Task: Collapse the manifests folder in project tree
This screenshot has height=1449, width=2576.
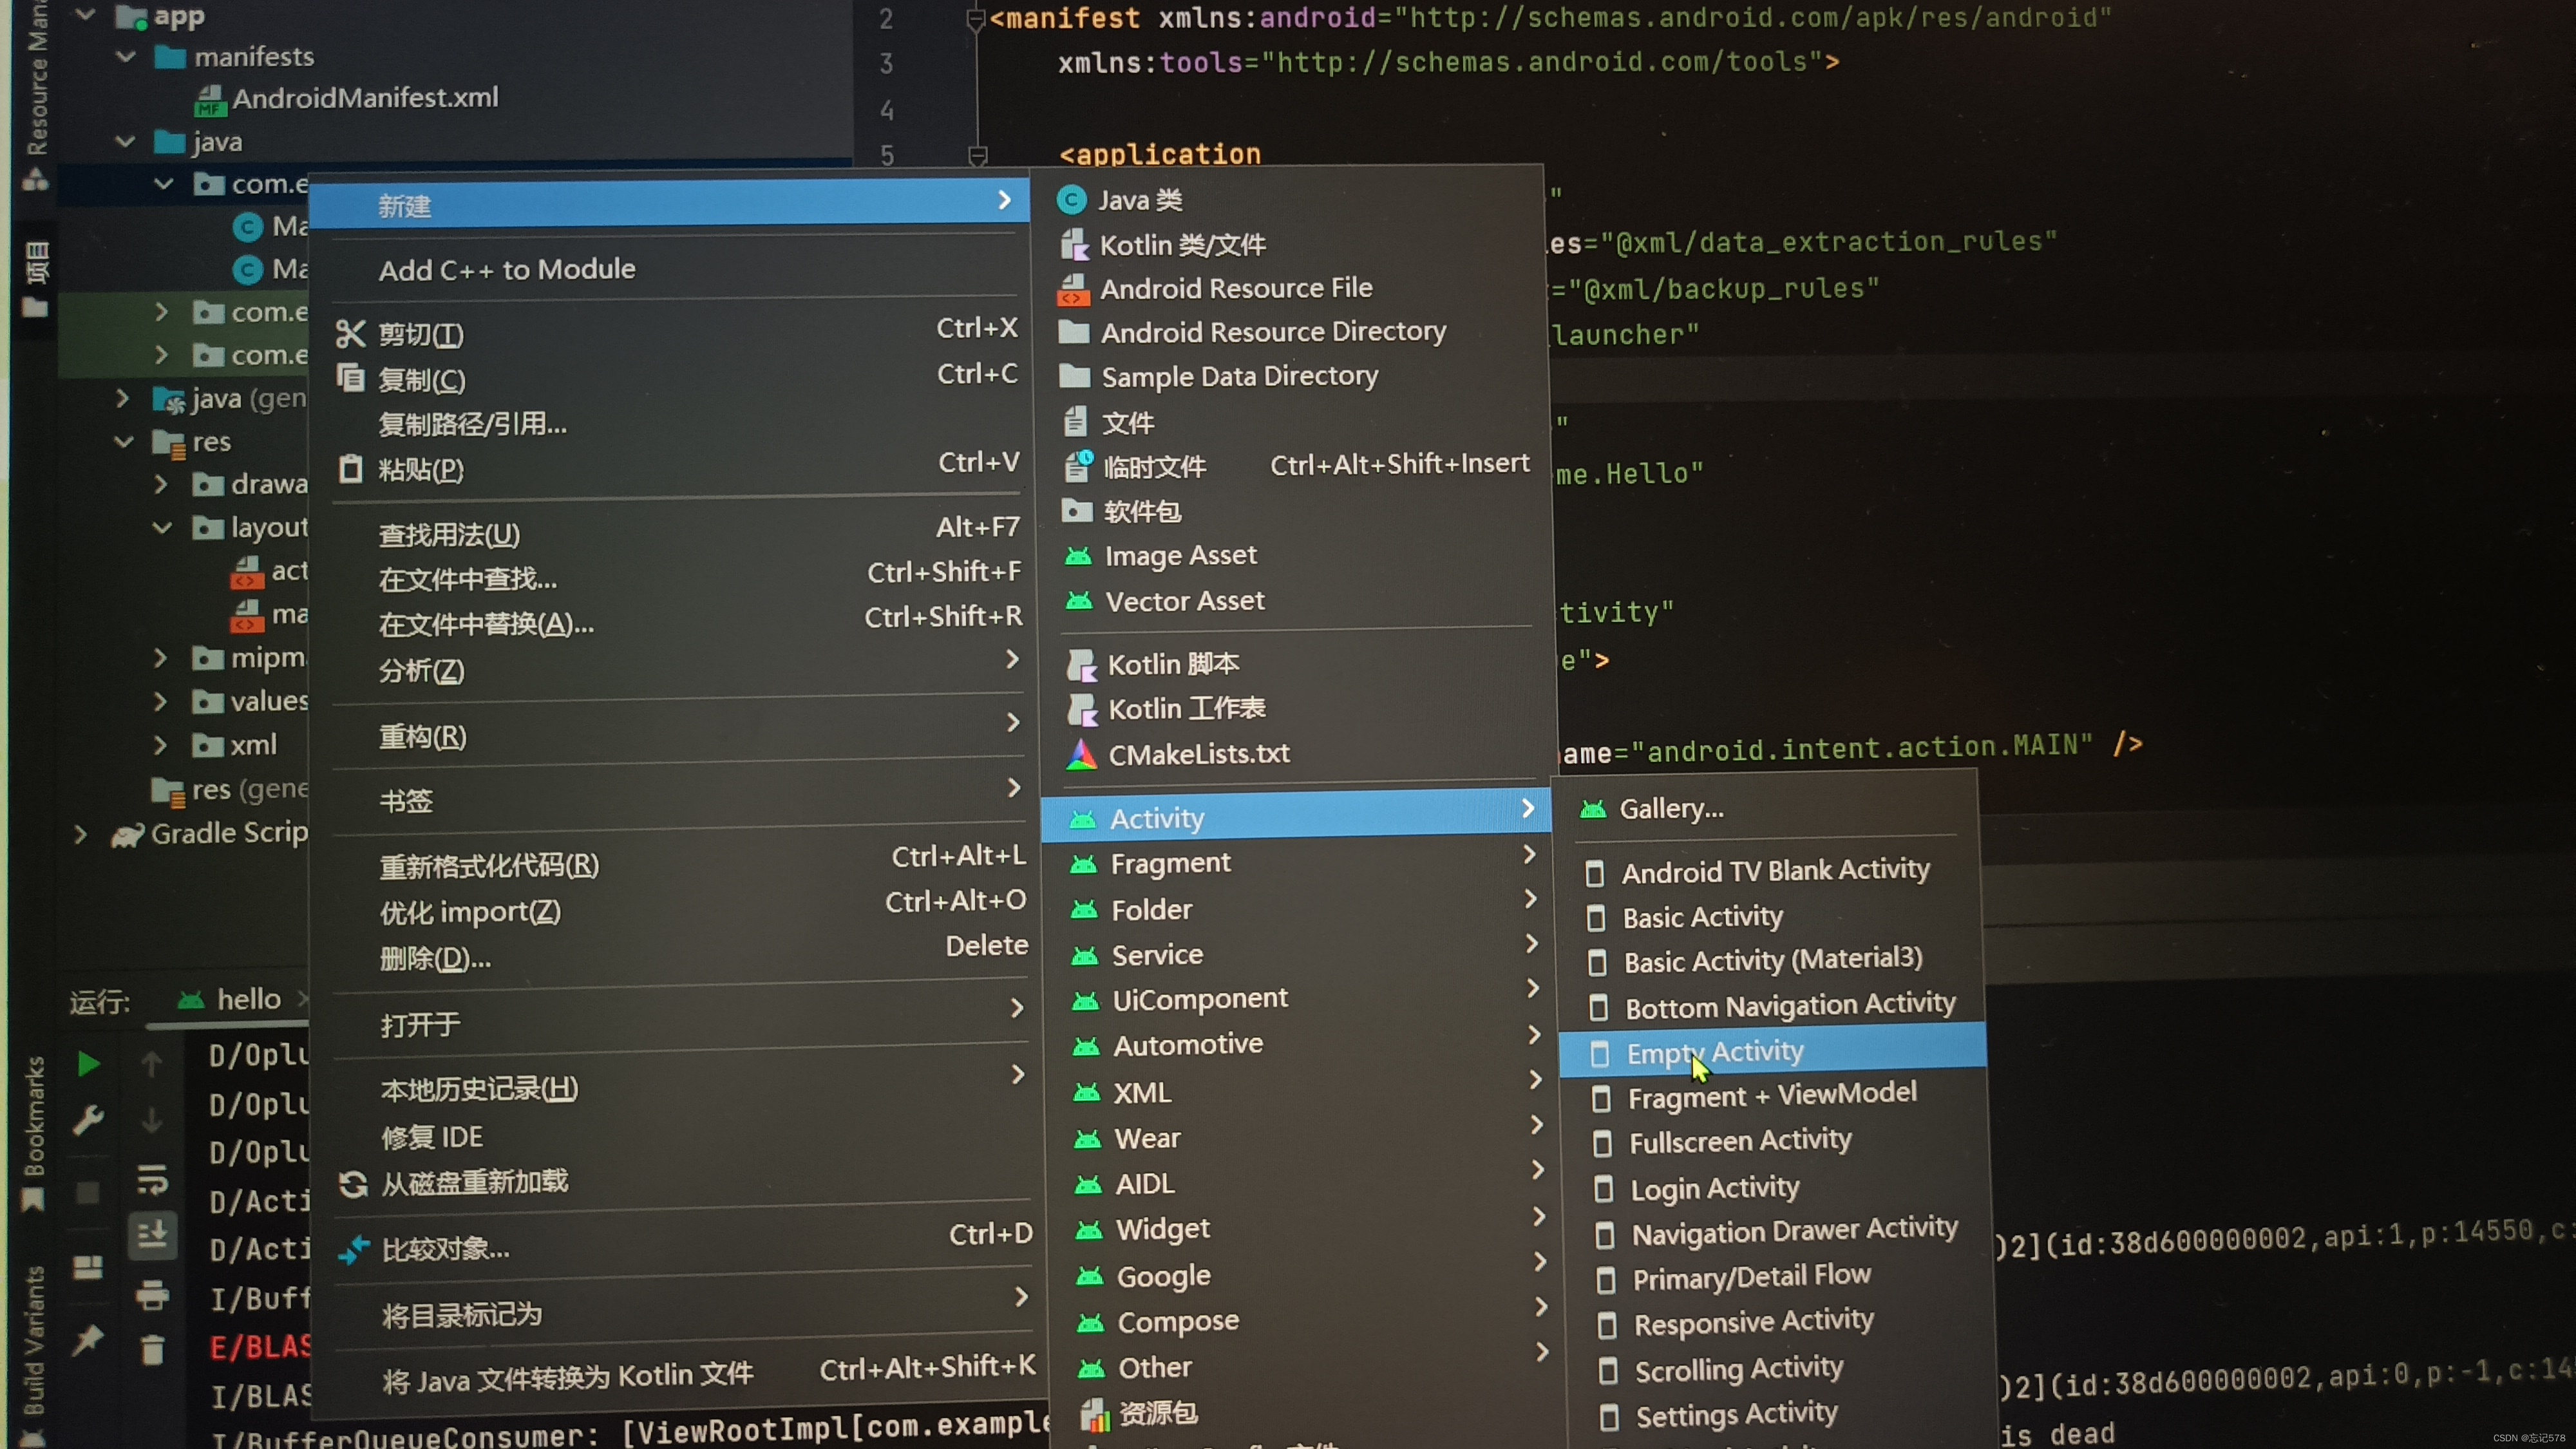Action: [126, 57]
